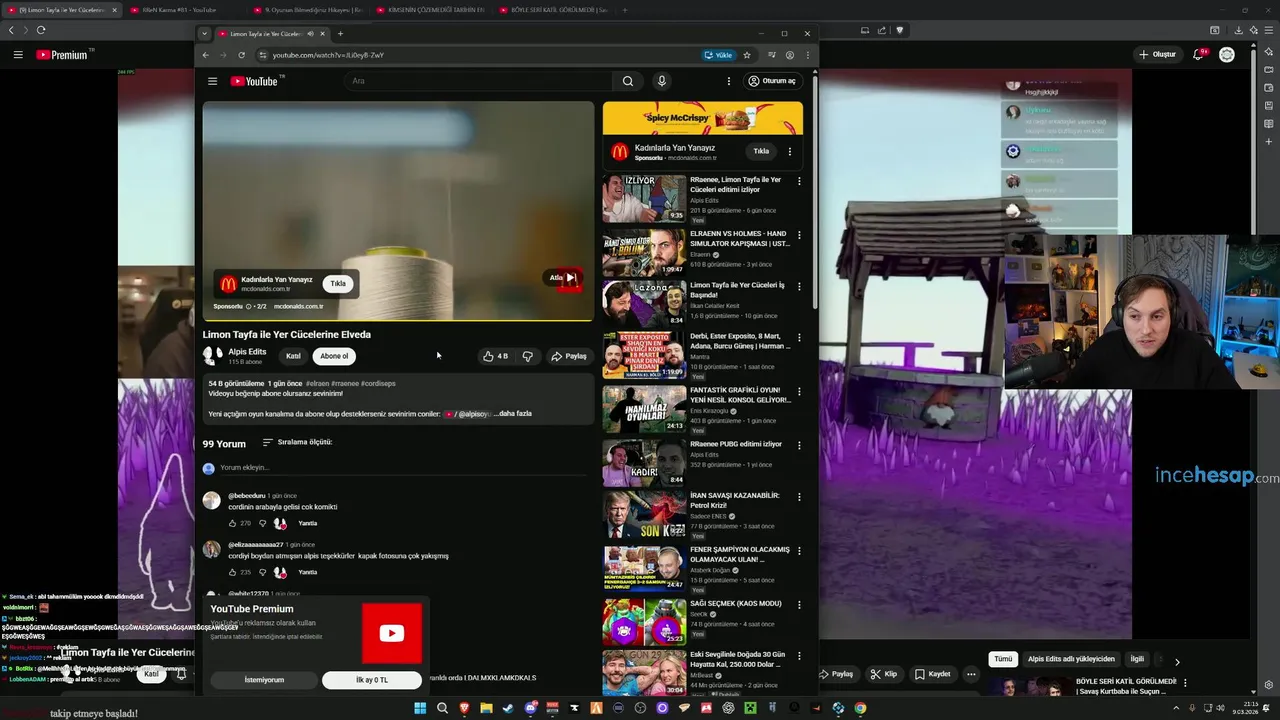Show next chips with the arrow after İlgili
Viewport: 1280px width, 720px height.
(x=1177, y=661)
